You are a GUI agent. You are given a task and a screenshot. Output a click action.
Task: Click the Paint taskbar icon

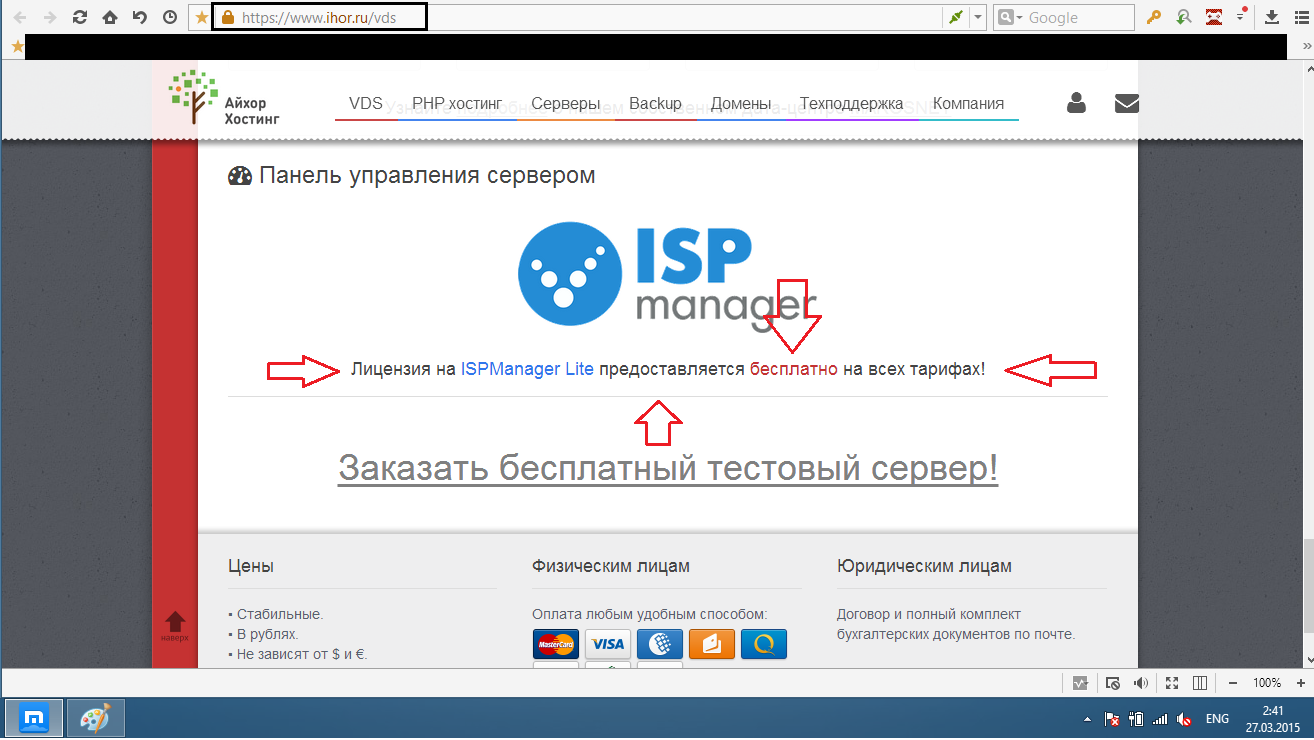(x=96, y=719)
